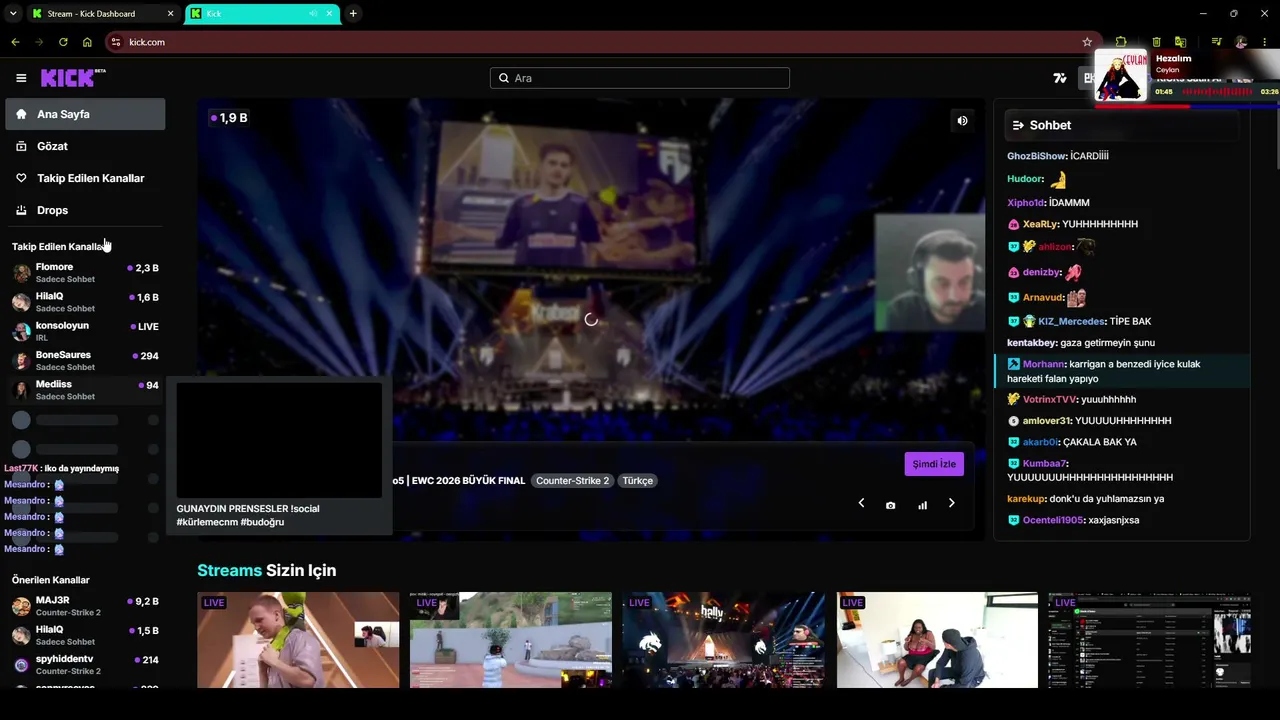
Task: Open the fourth live stream thumbnail
Action: (937, 640)
